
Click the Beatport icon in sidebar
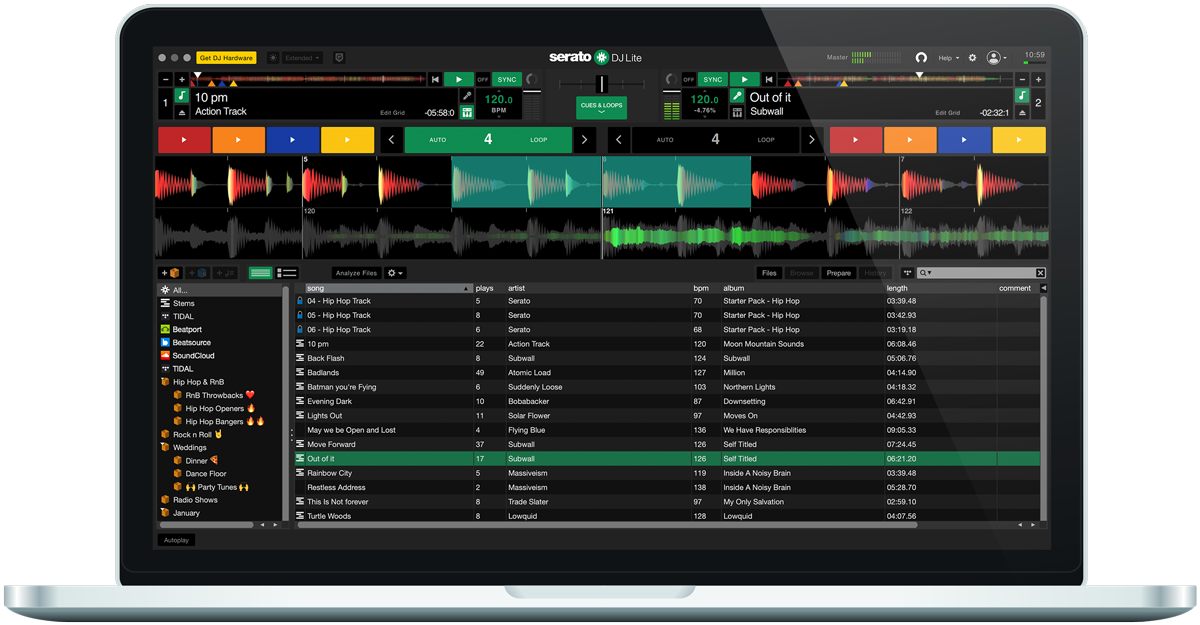165,329
